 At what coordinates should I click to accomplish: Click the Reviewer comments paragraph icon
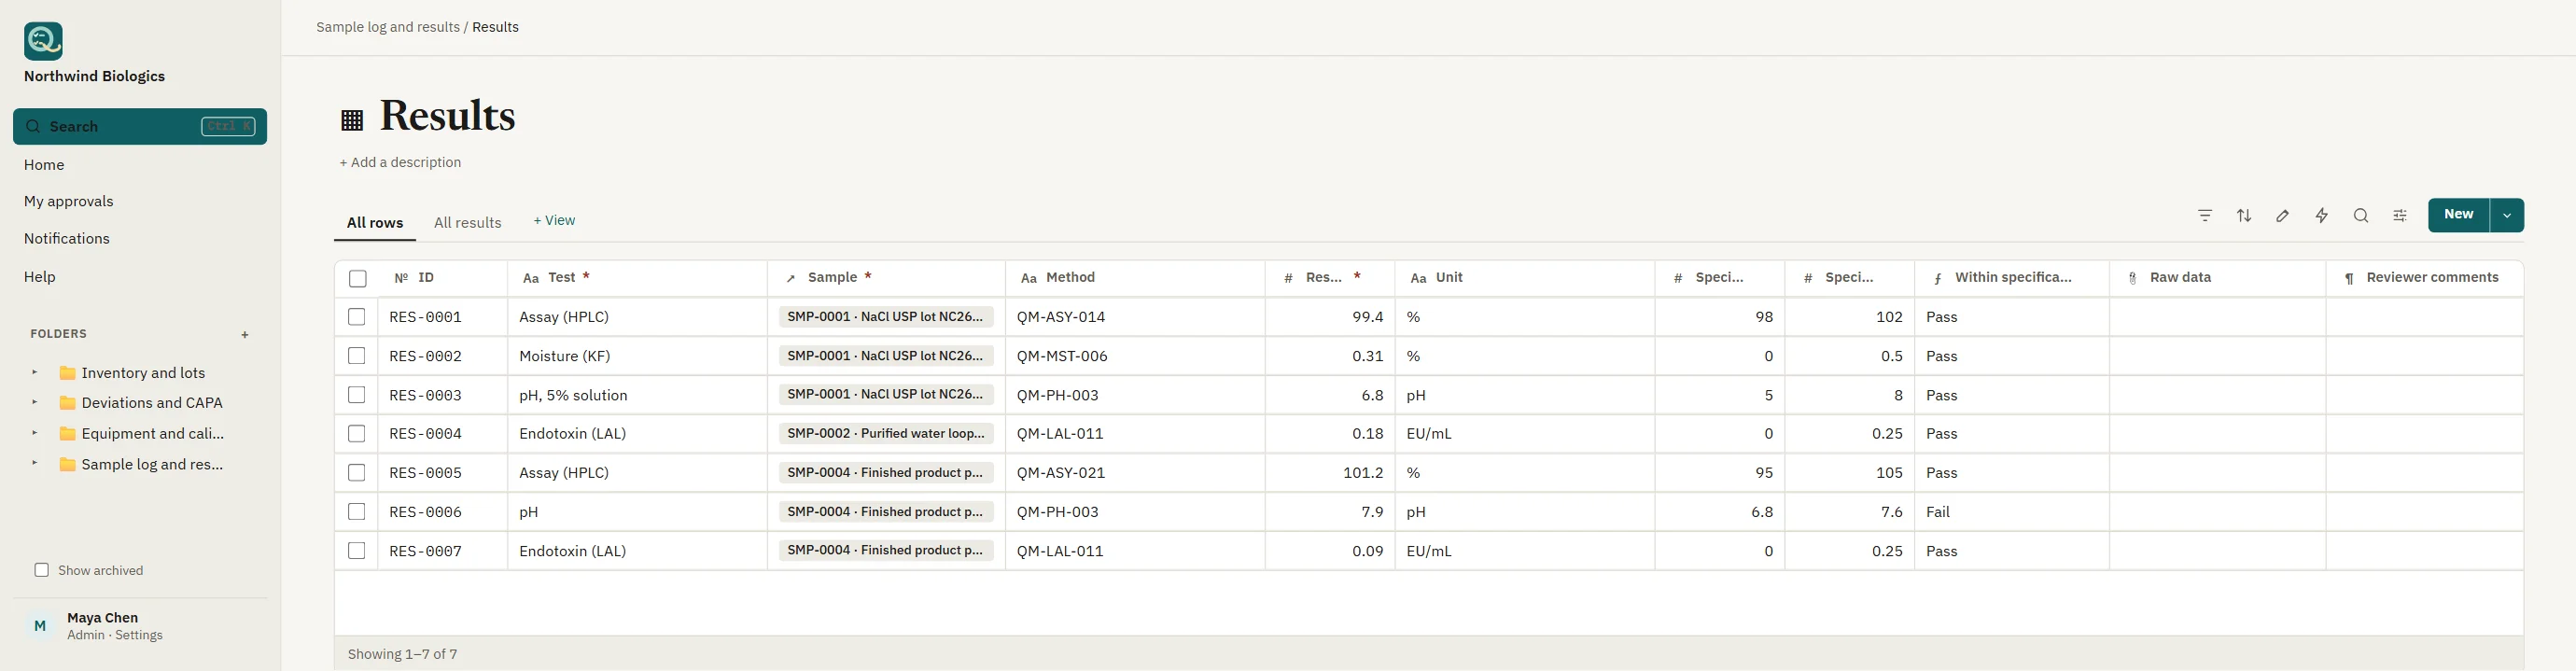[x=2349, y=278]
